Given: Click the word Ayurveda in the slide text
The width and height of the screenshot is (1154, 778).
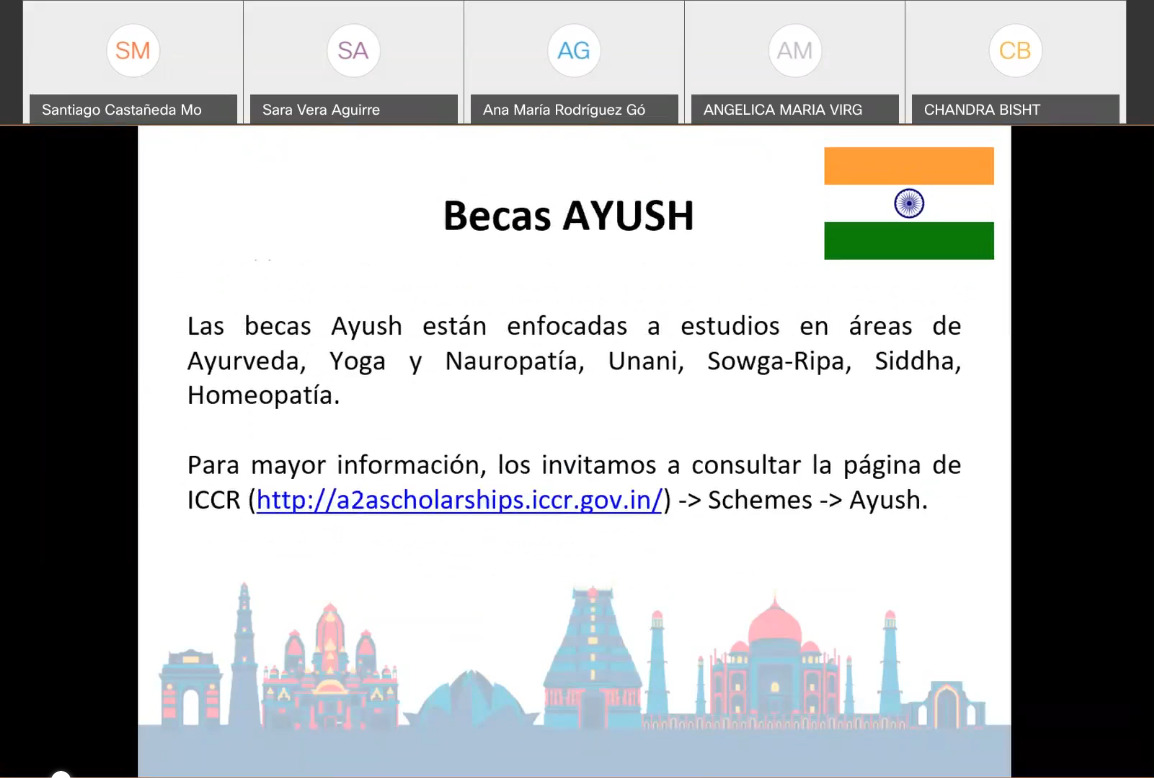Looking at the screenshot, I should (247, 361).
